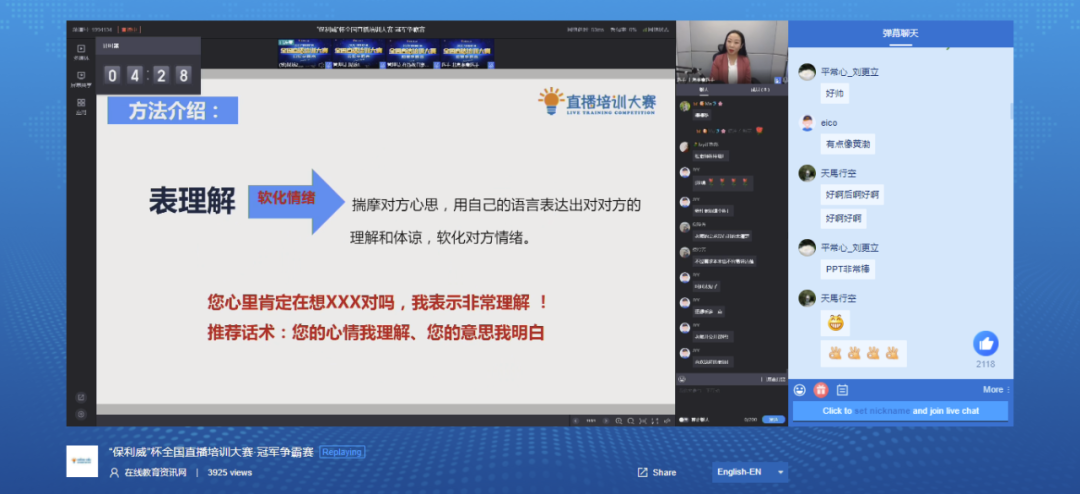Expand the More options in chat
The image size is (1080, 494).
[x=995, y=389]
